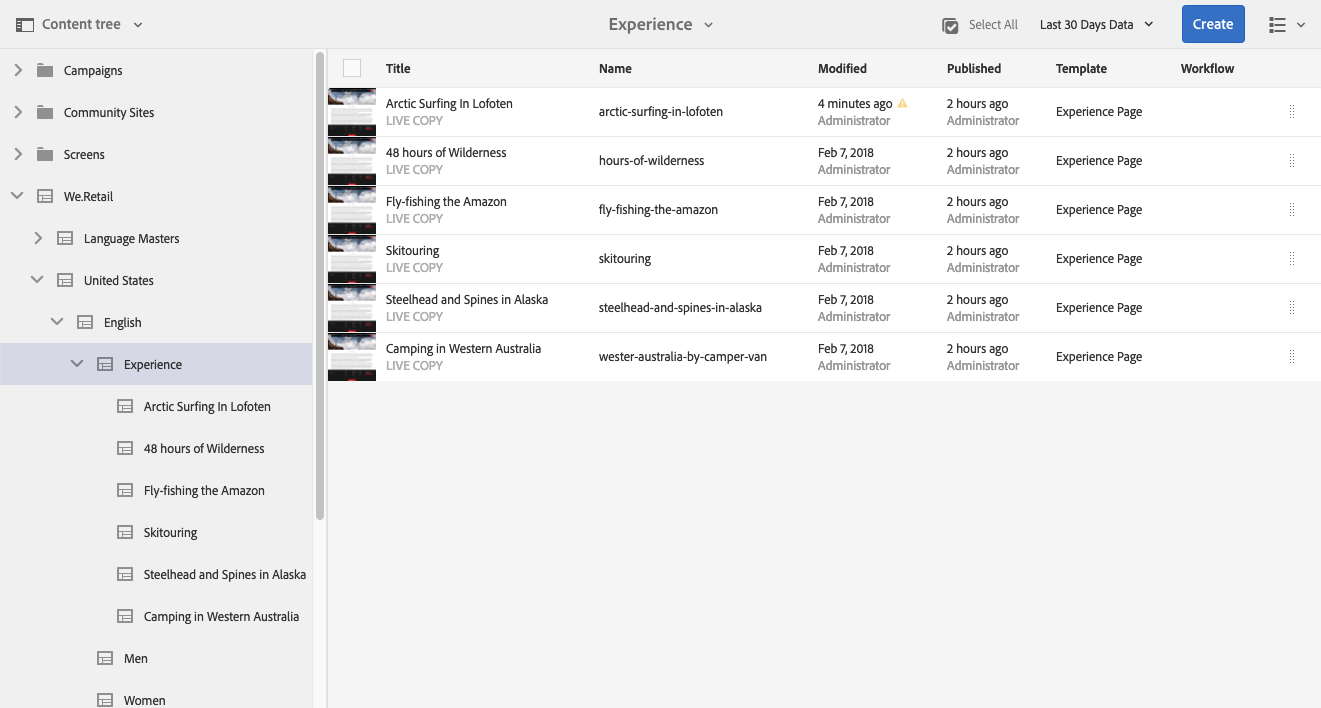
Task: Click the Select All checkmark toggle
Action: pyautogui.click(x=951, y=25)
